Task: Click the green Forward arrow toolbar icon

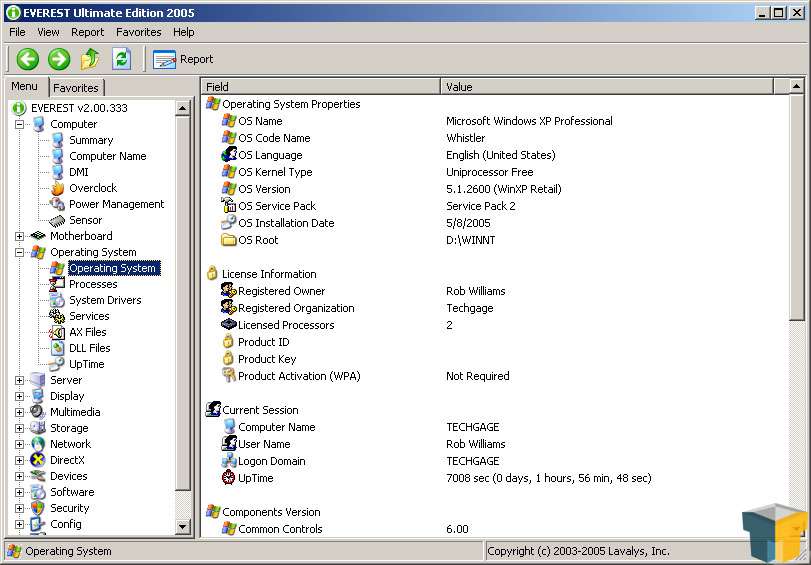Action: coord(59,59)
